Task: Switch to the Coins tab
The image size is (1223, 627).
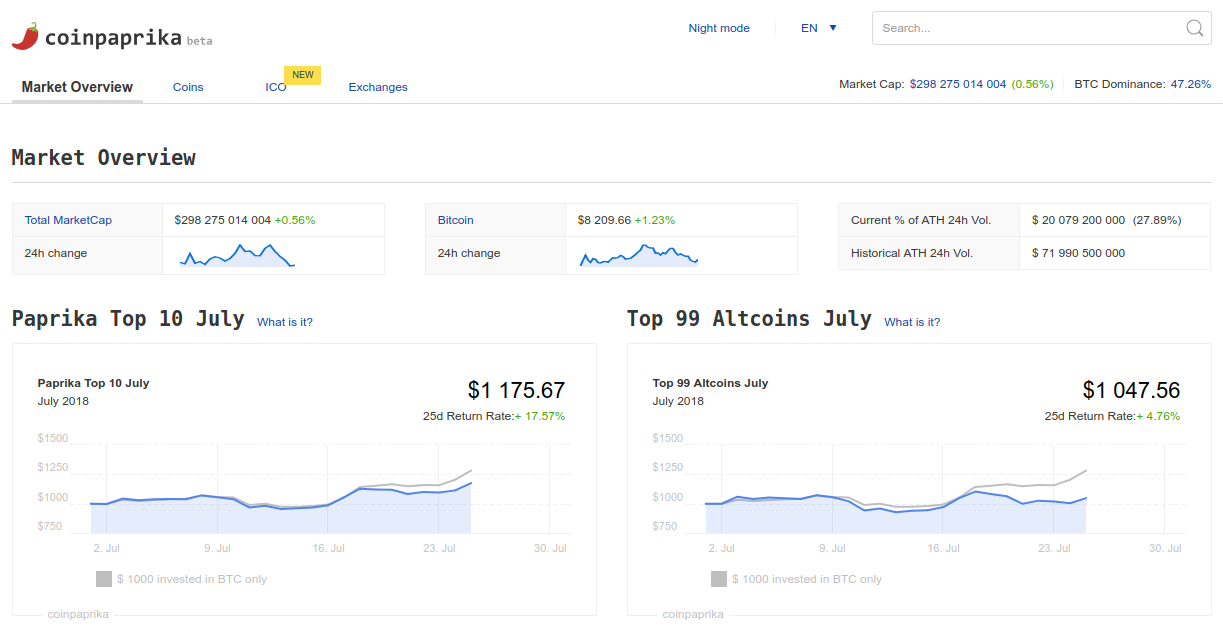Action: (x=188, y=87)
